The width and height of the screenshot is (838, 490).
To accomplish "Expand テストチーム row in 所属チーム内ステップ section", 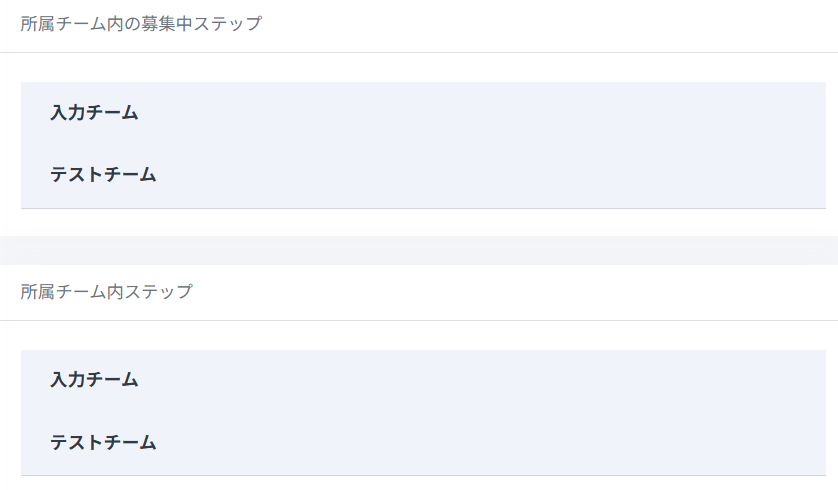I will tap(104, 442).
